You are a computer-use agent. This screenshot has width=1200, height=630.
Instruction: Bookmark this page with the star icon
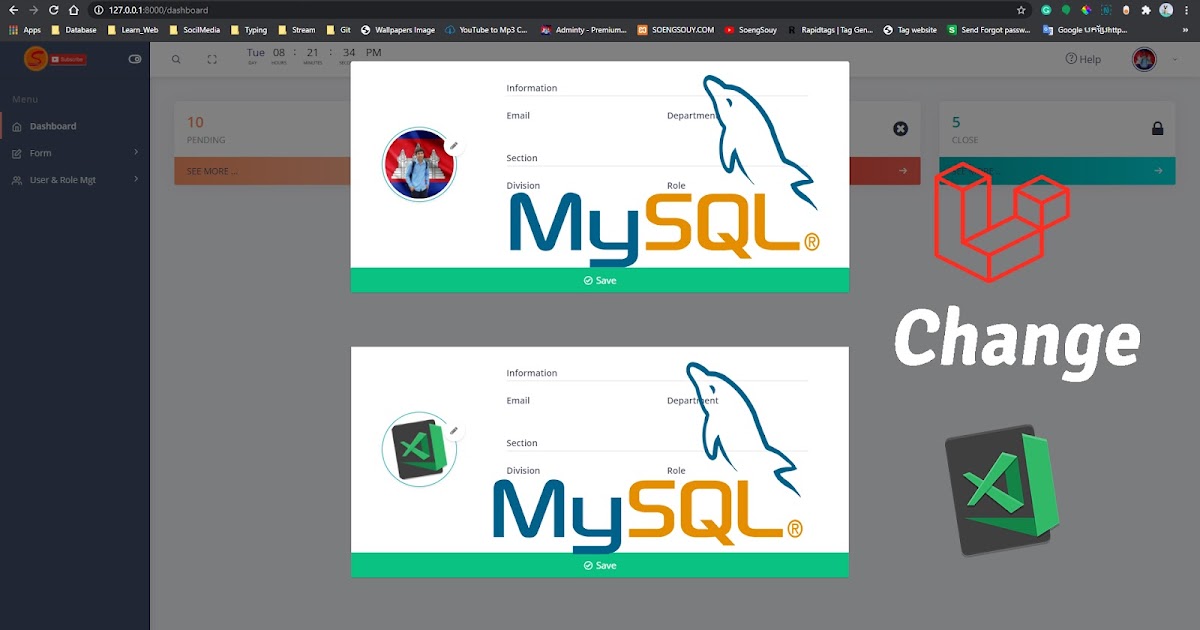1021,10
